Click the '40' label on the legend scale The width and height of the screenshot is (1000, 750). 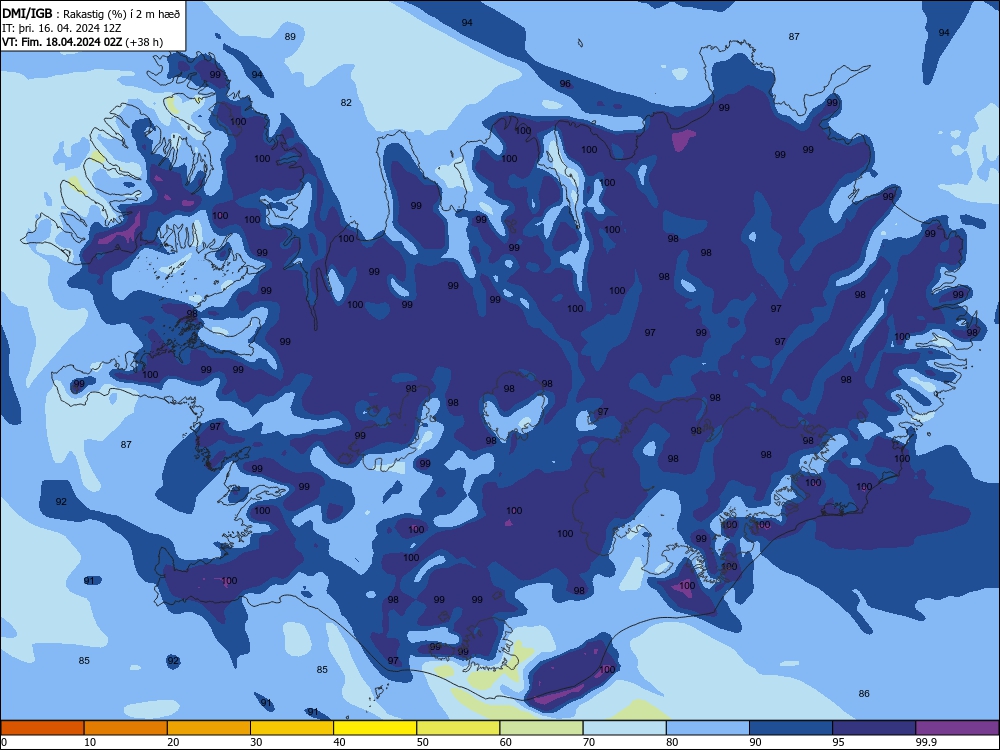[339, 742]
